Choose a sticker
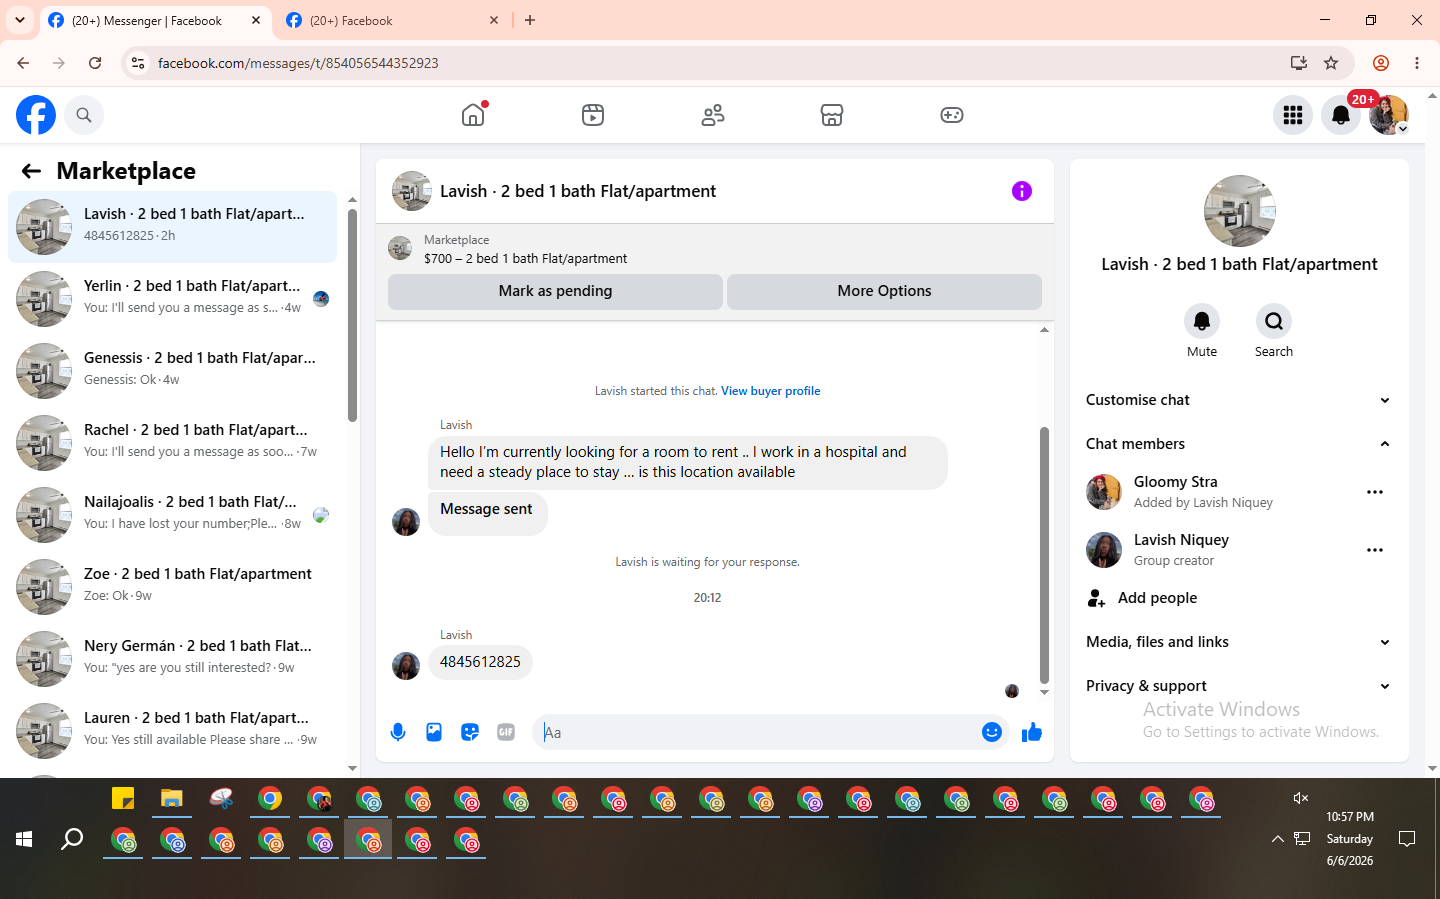1440x899 pixels. point(470,732)
